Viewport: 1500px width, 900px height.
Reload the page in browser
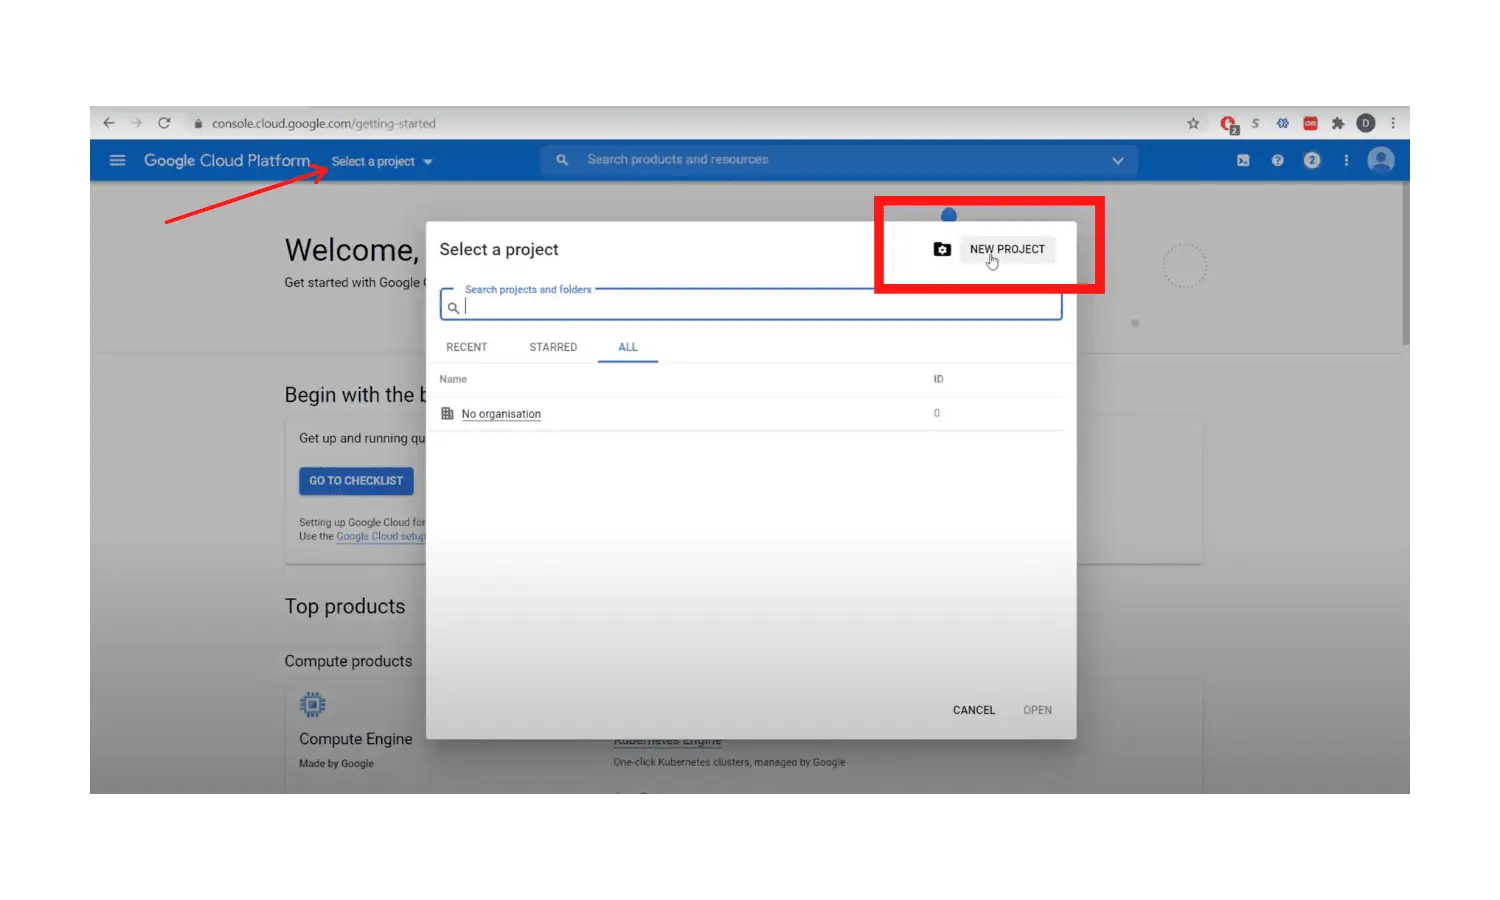click(x=164, y=123)
